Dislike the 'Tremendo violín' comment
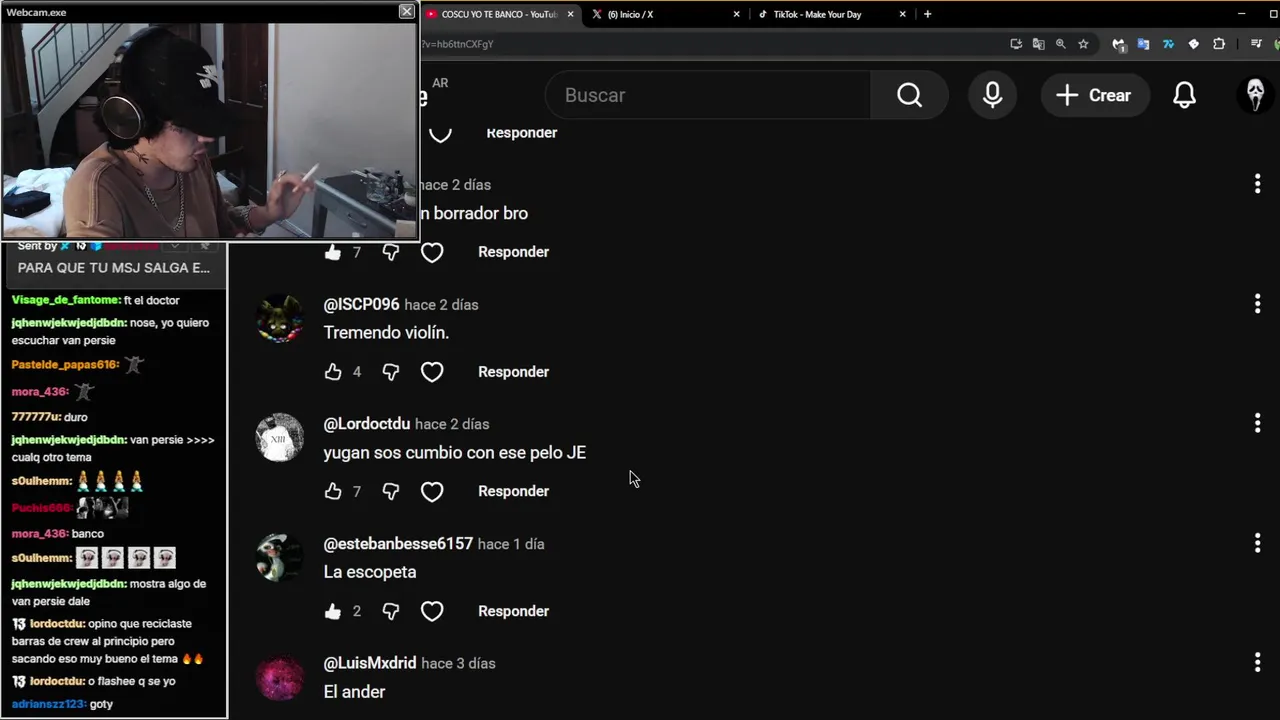This screenshot has width=1280, height=720. [390, 372]
